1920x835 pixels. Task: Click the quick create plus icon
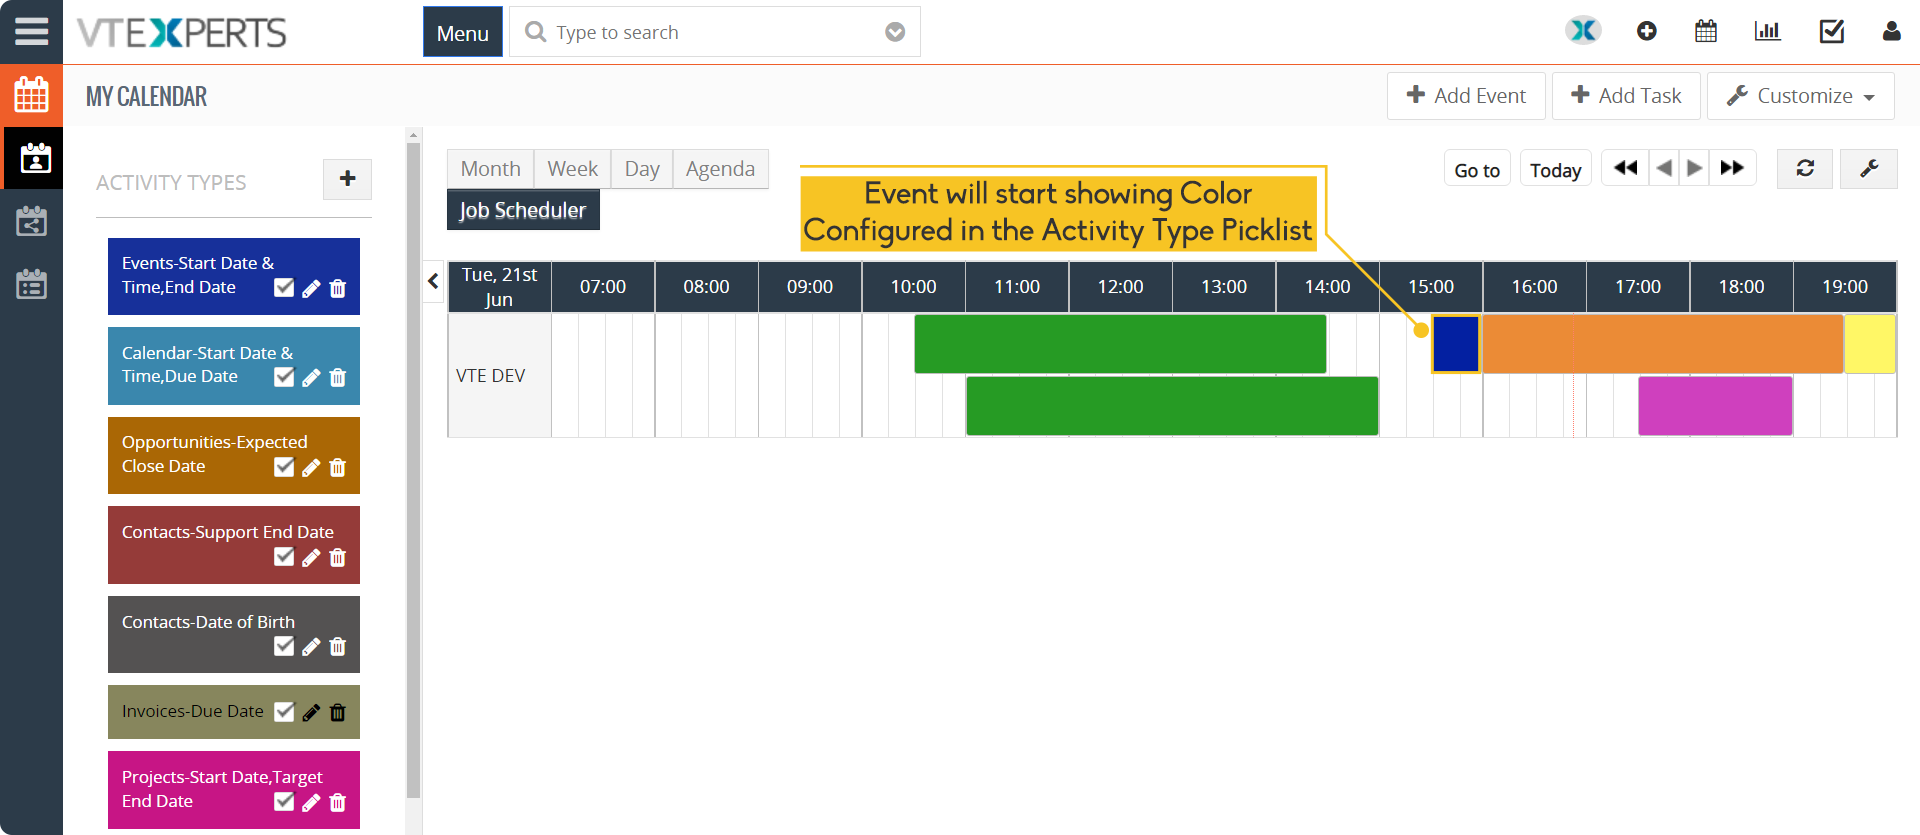(1646, 31)
